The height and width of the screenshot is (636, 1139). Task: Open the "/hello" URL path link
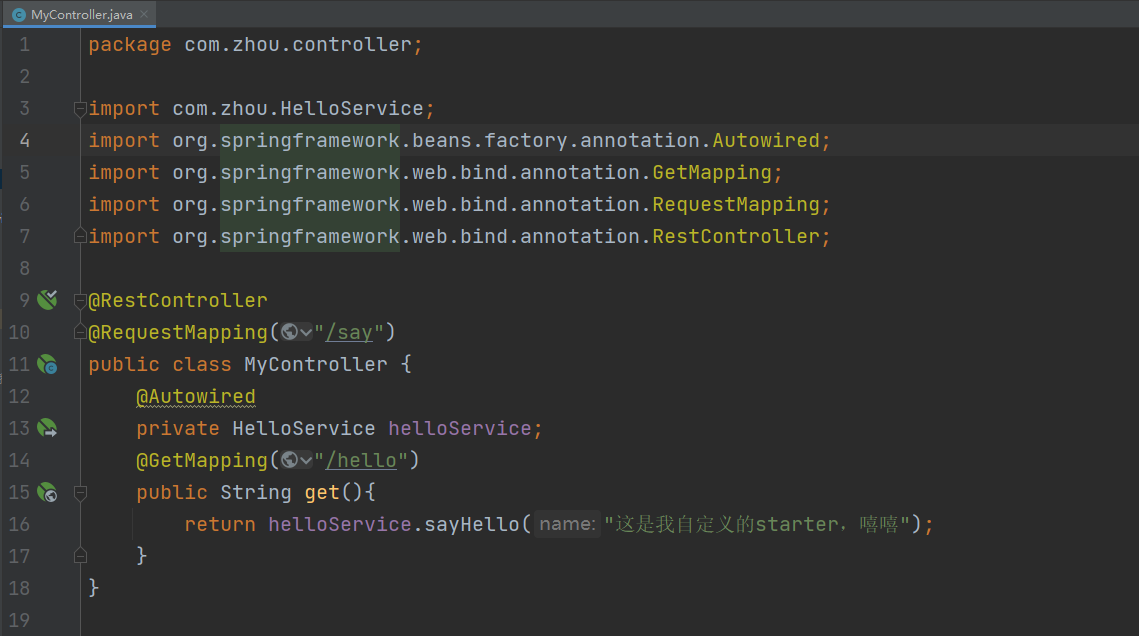361,460
